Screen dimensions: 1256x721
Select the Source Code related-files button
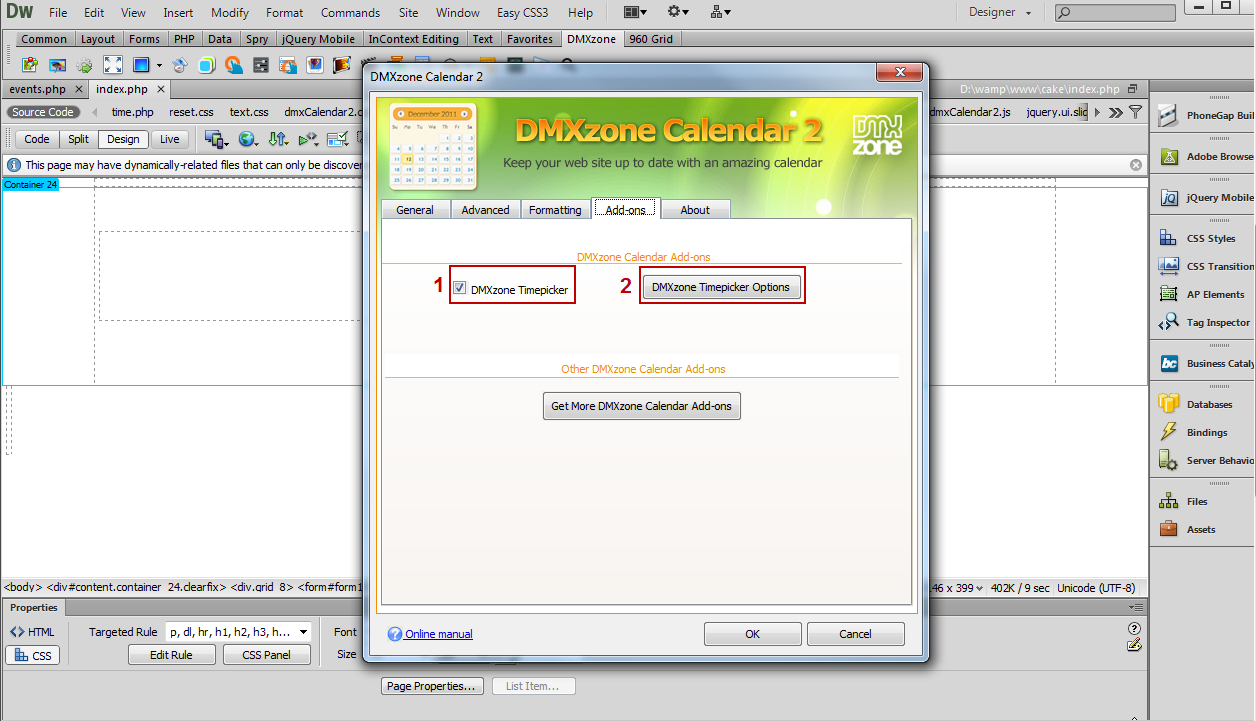(x=43, y=112)
